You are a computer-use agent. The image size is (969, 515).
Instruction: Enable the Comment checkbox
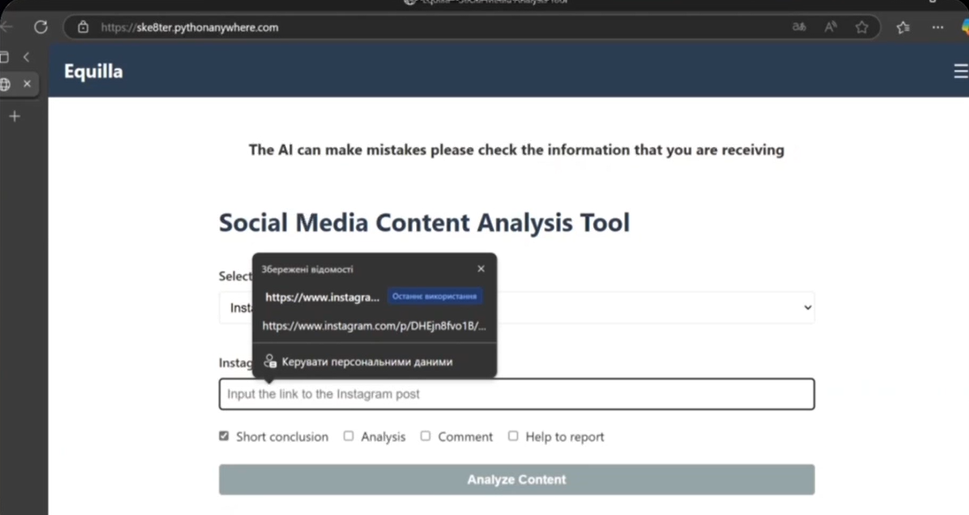coord(426,436)
